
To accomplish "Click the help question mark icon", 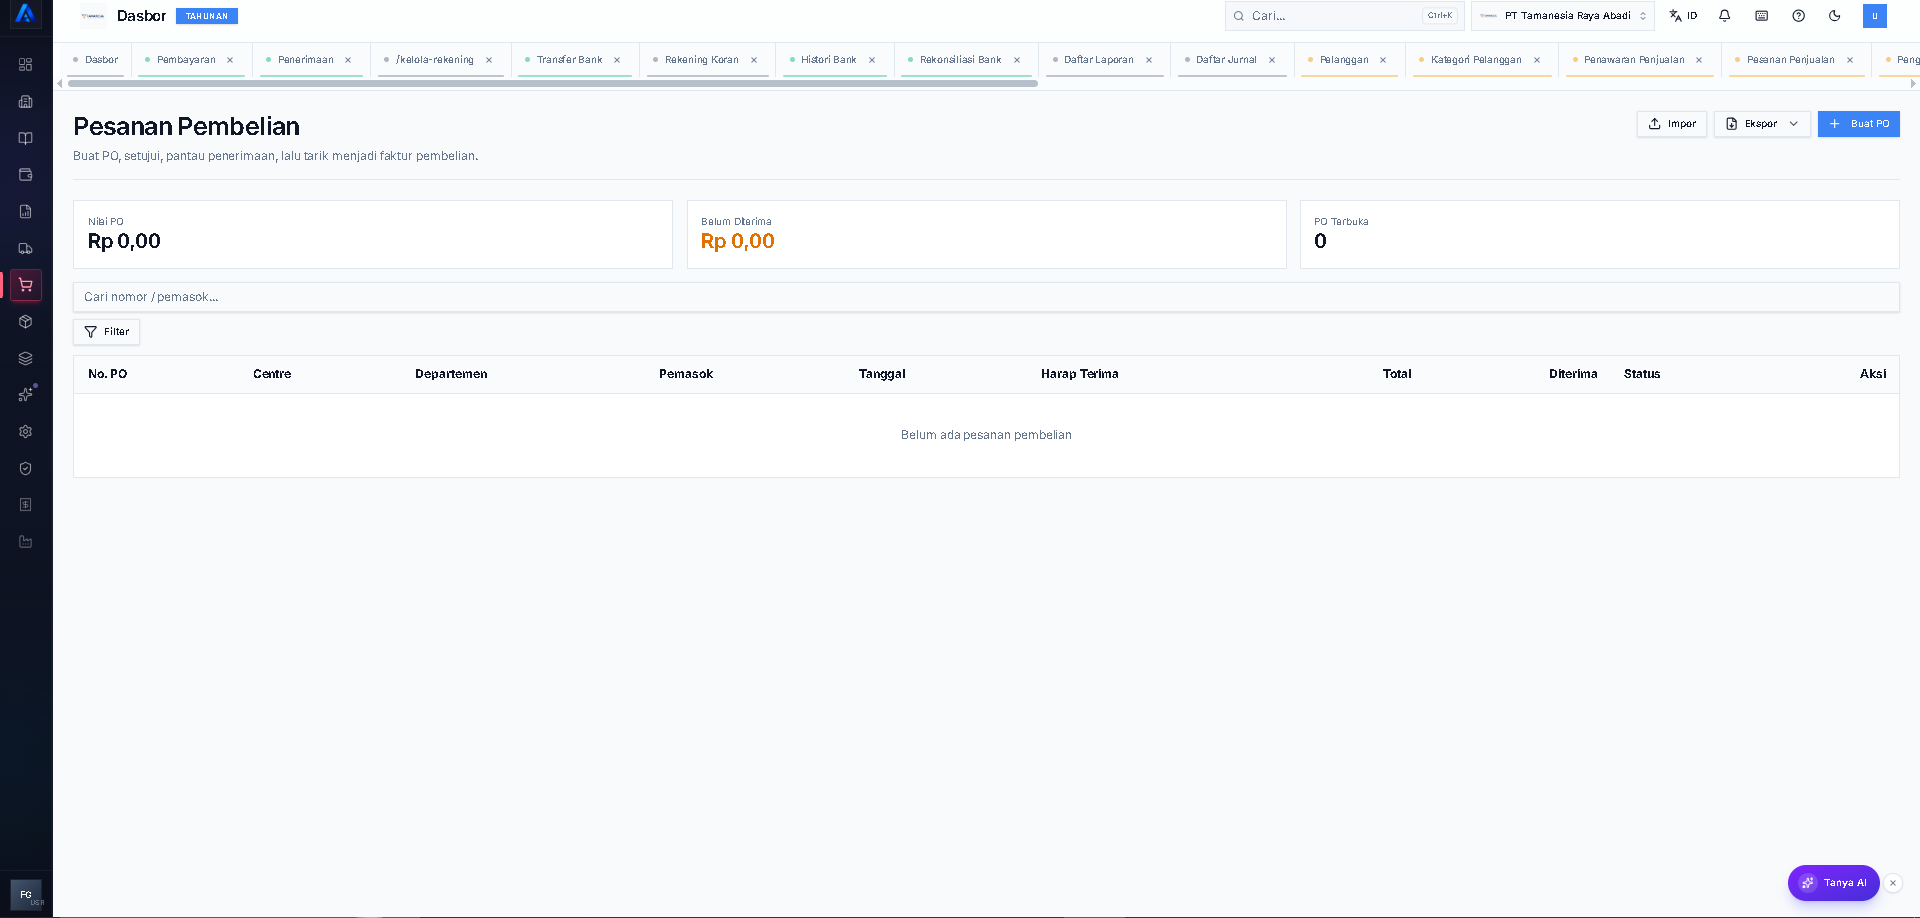I will [x=1798, y=16].
